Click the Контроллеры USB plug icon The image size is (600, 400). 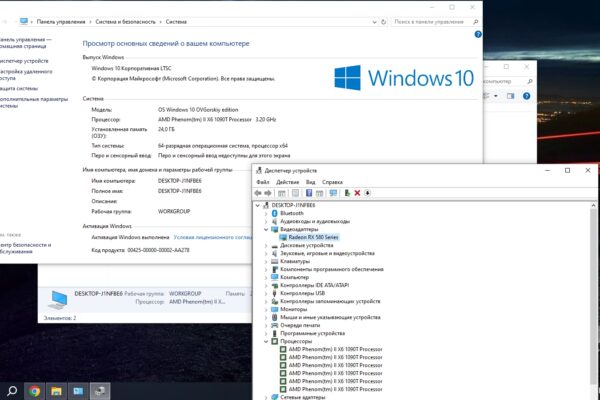(274, 293)
